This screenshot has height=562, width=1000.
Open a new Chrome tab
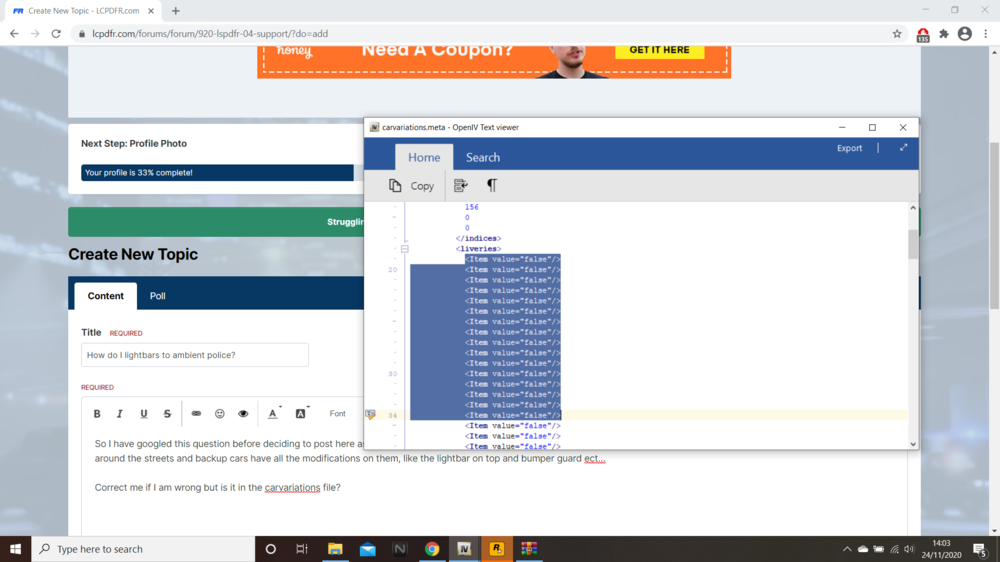[x=175, y=11]
